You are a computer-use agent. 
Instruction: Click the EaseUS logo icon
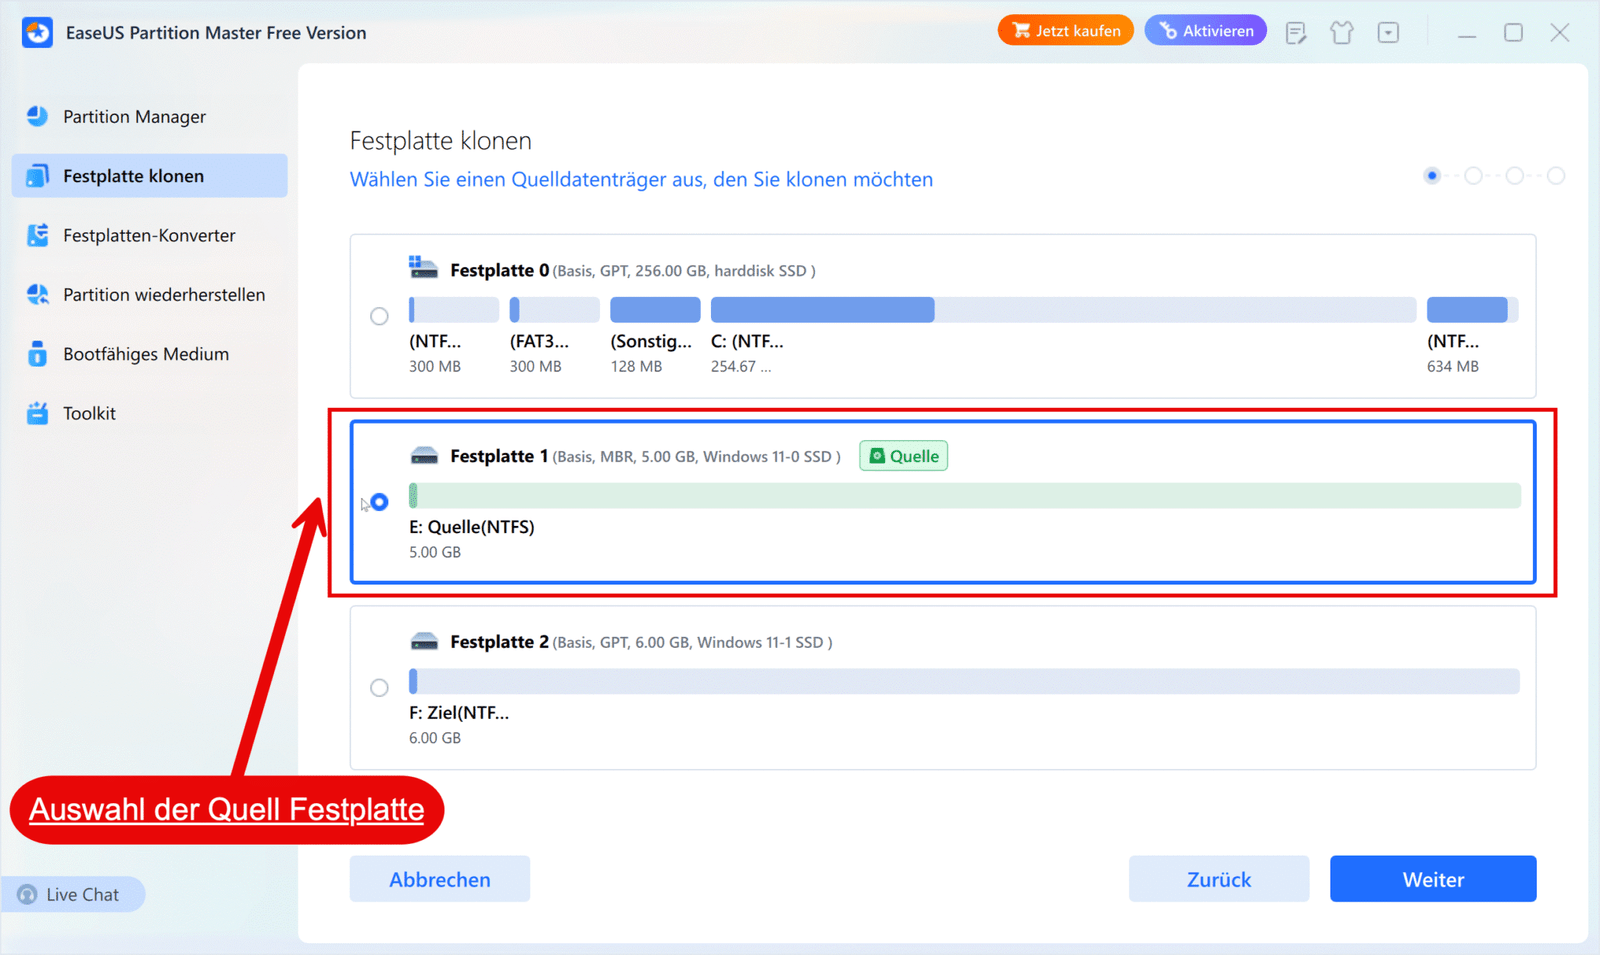[x=37, y=32]
